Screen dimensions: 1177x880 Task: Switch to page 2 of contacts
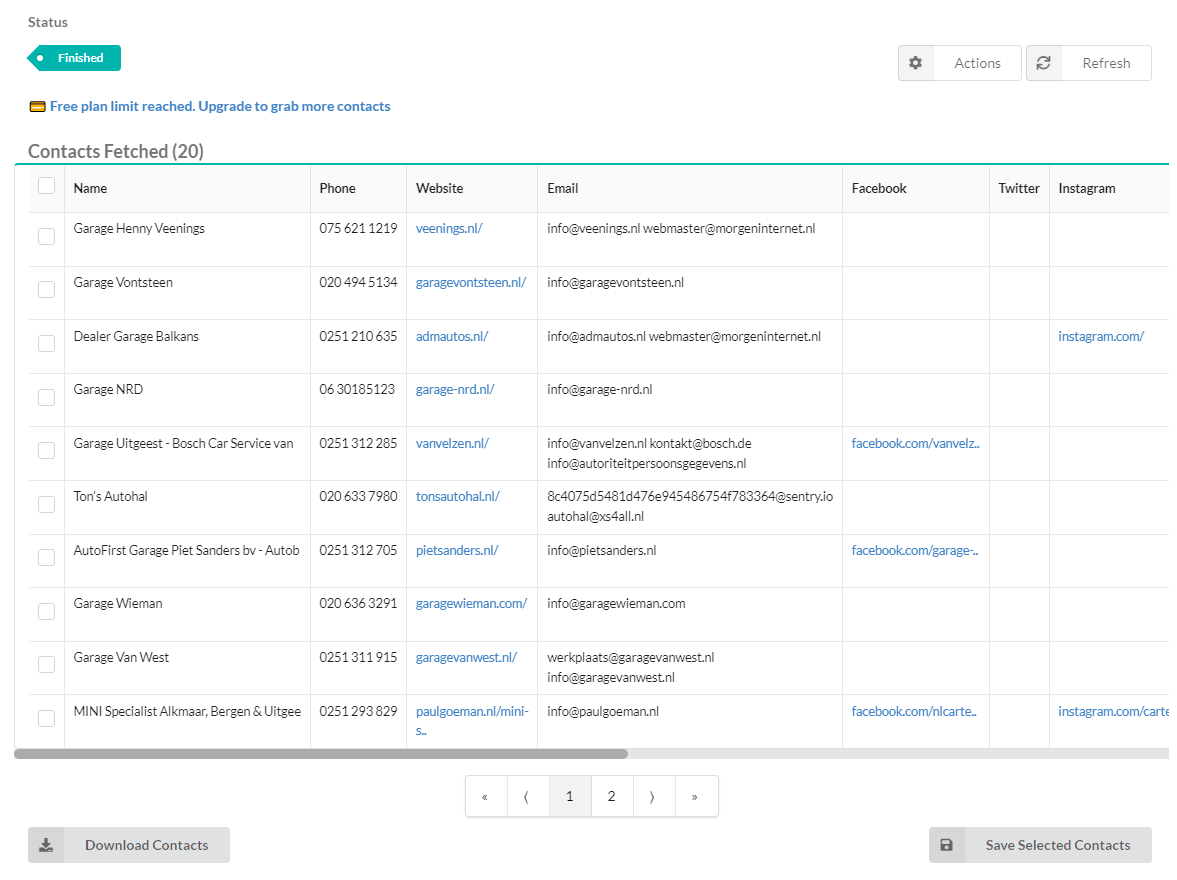pyautogui.click(x=611, y=797)
